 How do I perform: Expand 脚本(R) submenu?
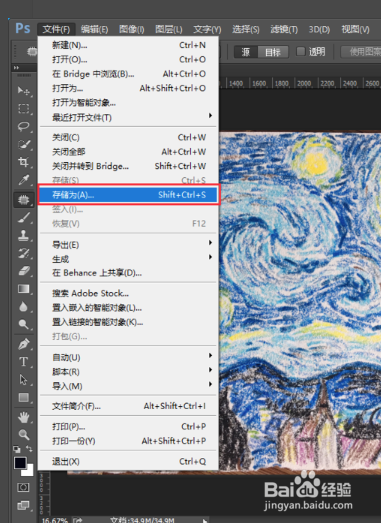[128, 372]
